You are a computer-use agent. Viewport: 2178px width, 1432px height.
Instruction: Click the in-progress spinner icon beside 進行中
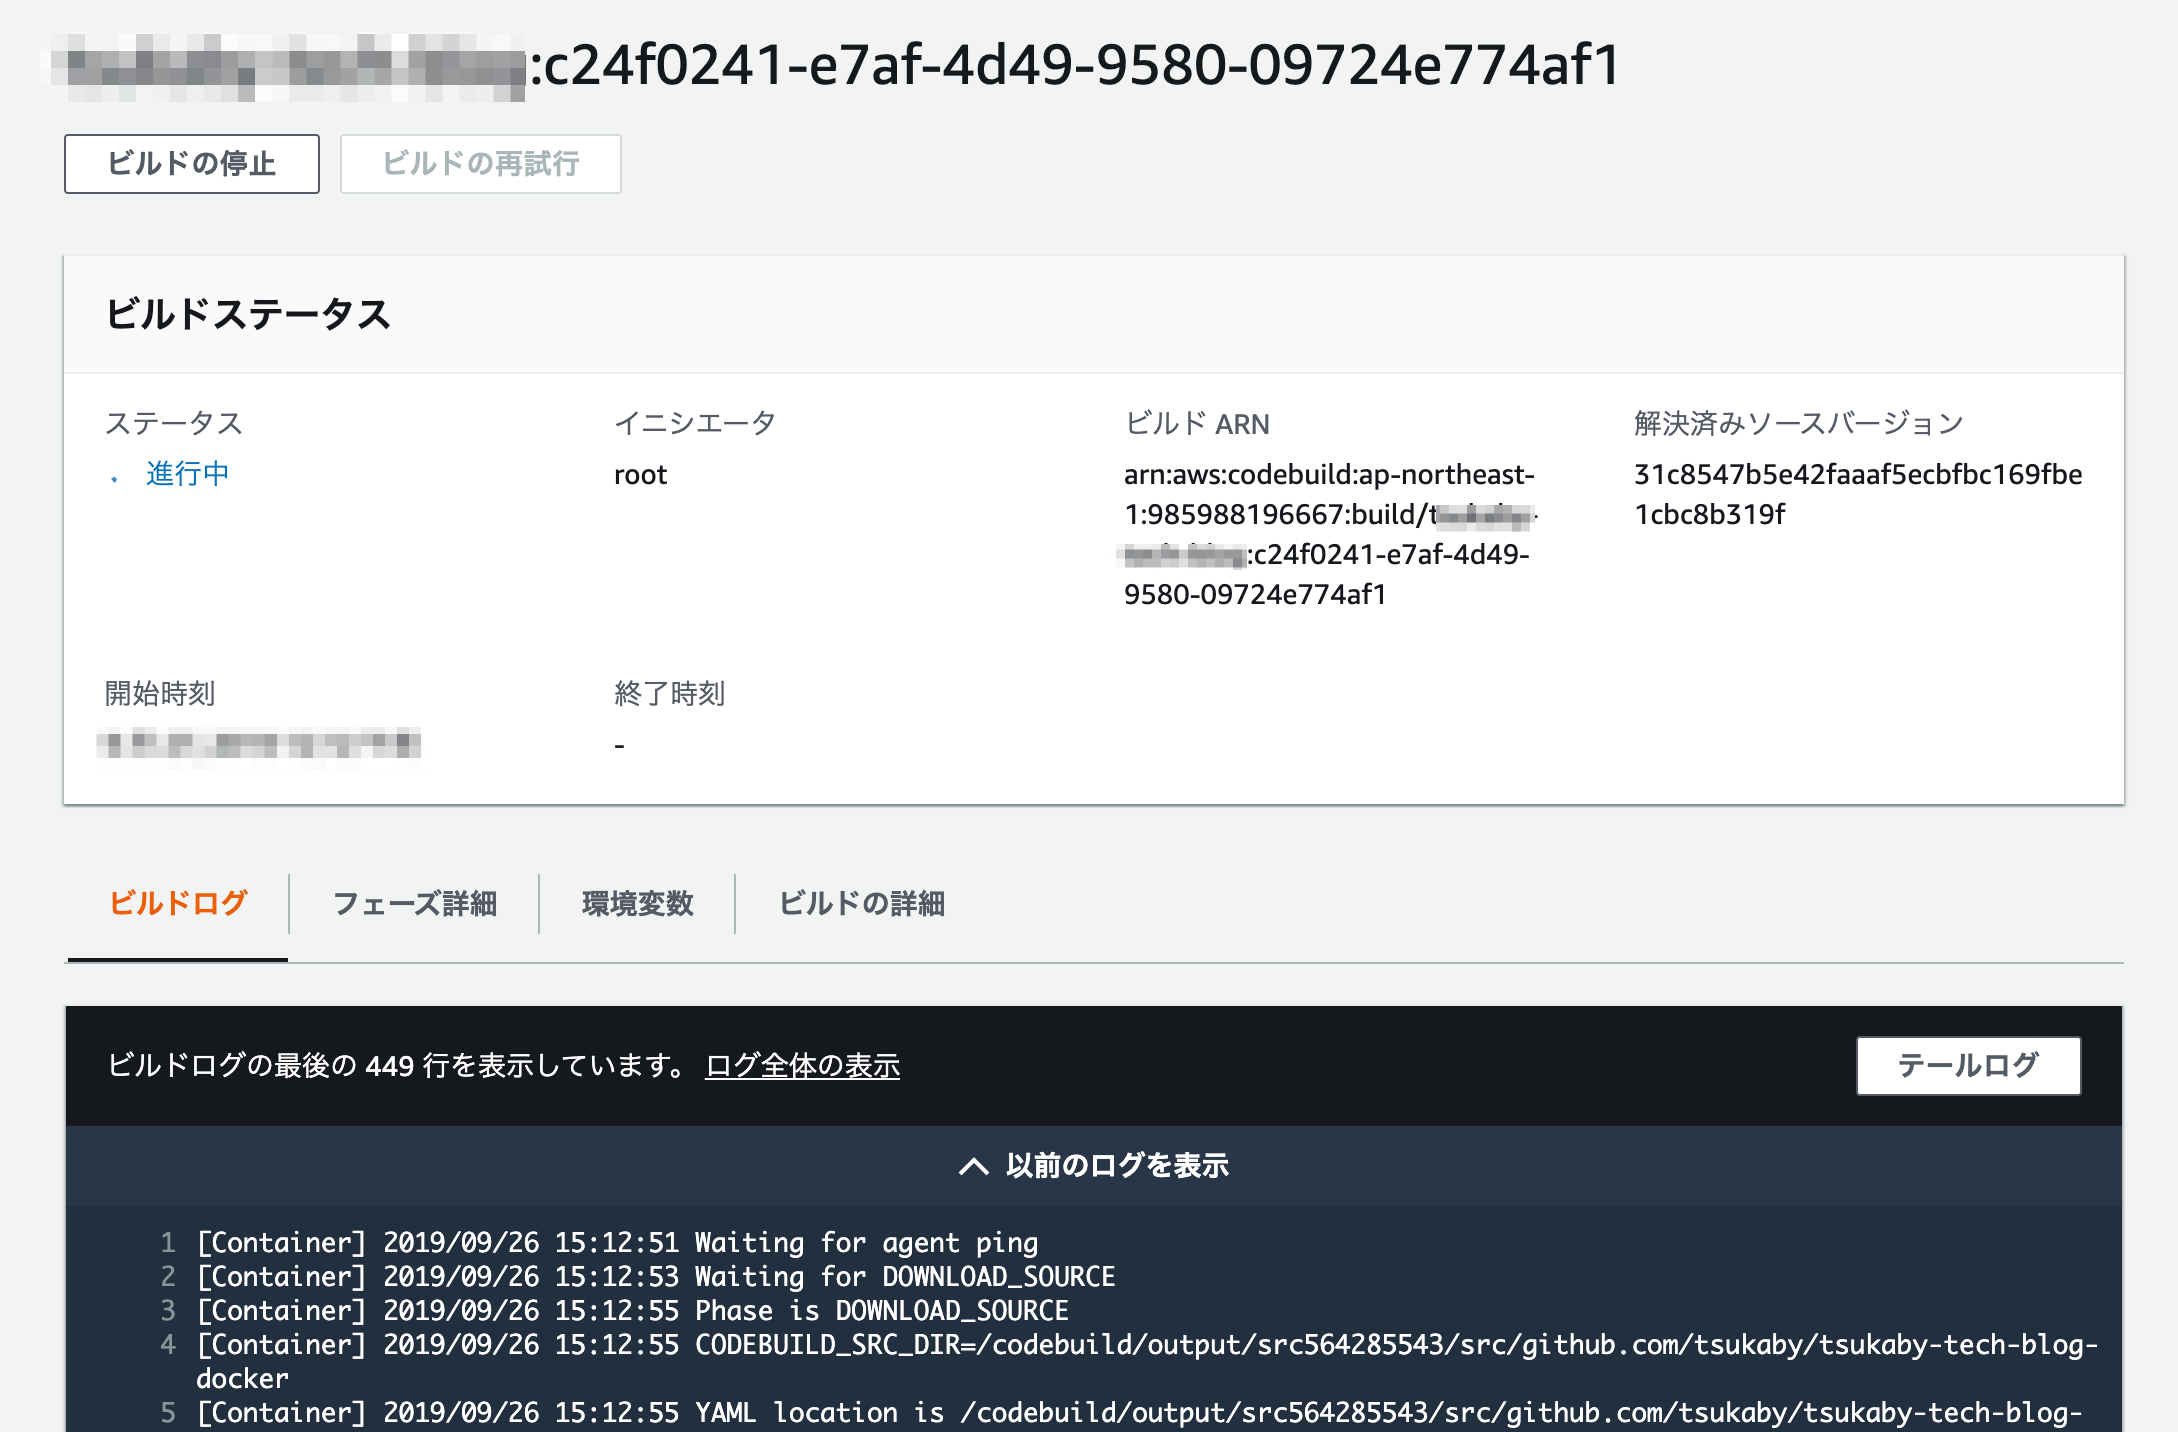click(x=115, y=479)
